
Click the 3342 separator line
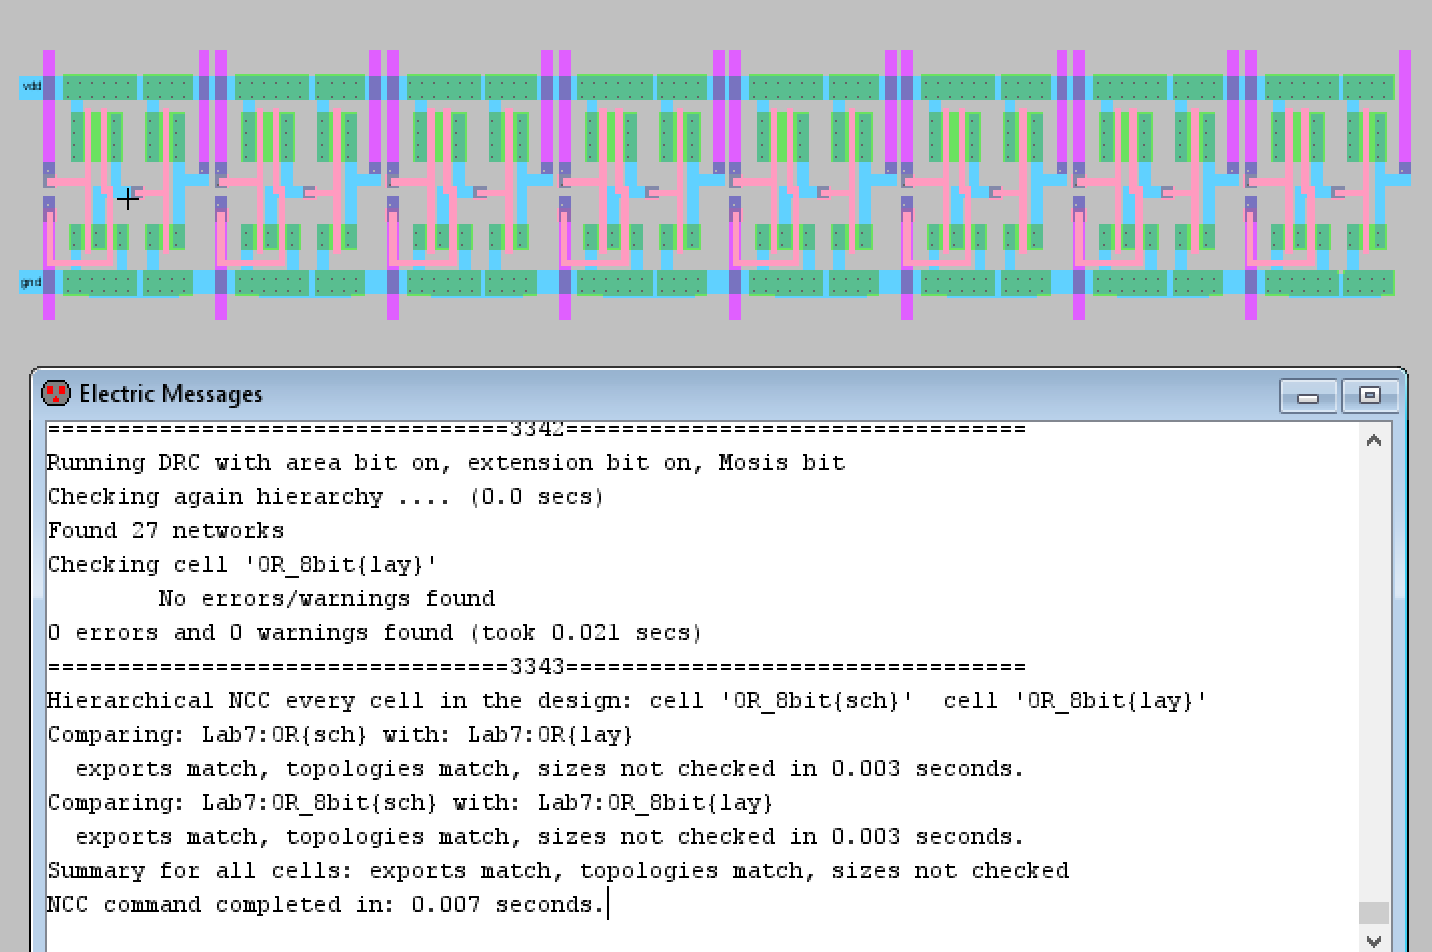pyautogui.click(x=536, y=430)
